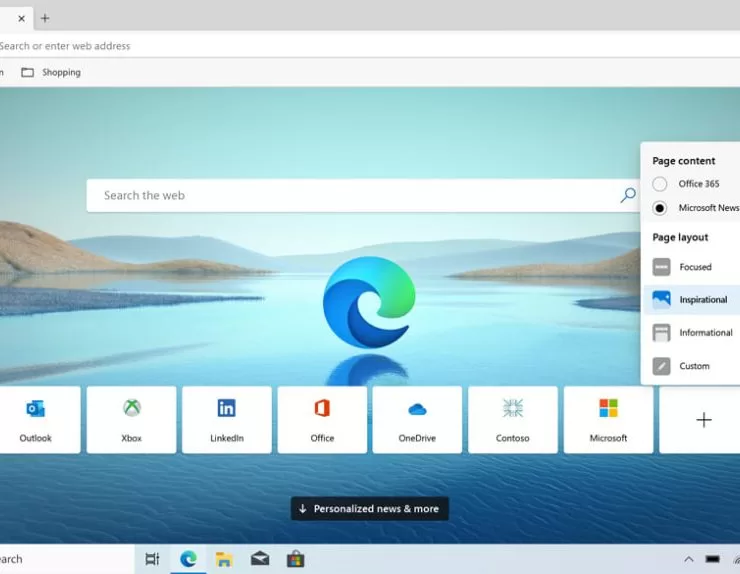The width and height of the screenshot is (740, 574).
Task: Open a new tab with plus button
Action: pyautogui.click(x=45, y=18)
